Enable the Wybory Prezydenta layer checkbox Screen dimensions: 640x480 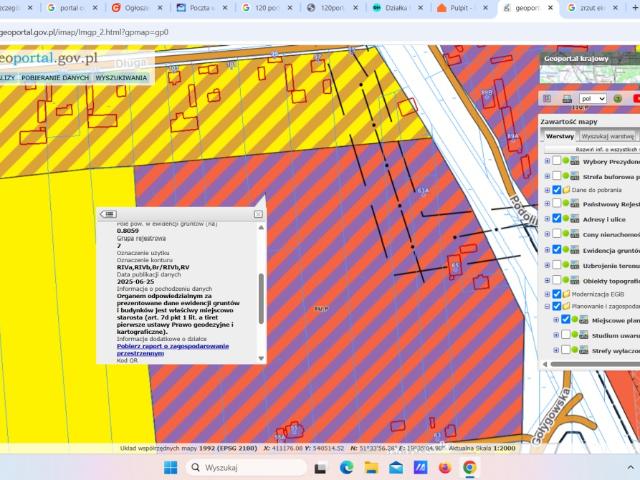(557, 161)
